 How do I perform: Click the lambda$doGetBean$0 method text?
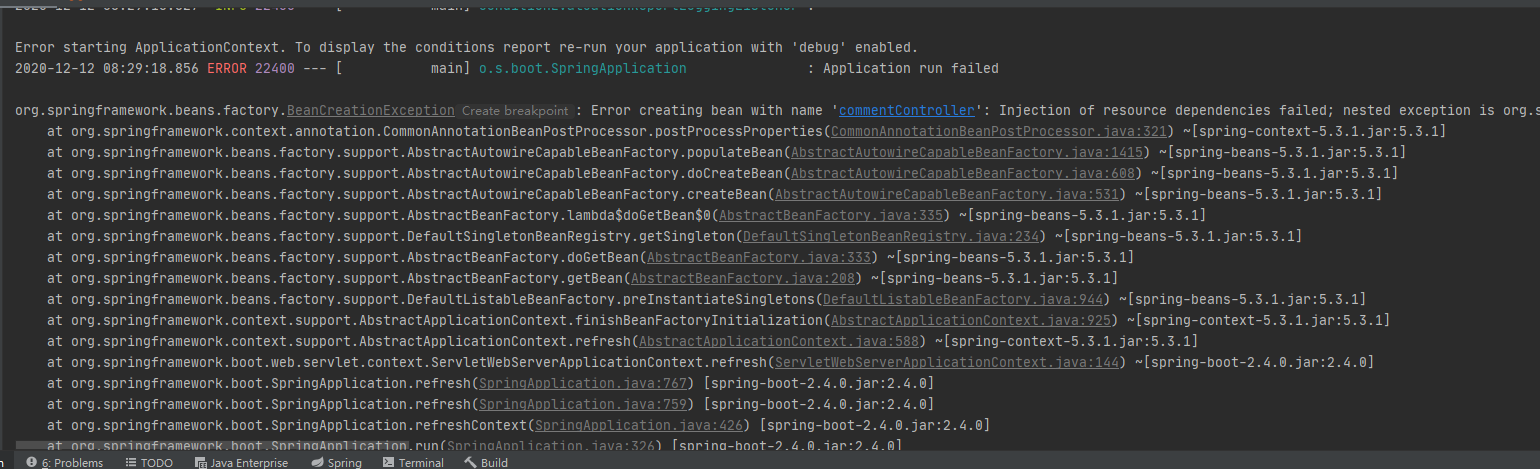(639, 215)
